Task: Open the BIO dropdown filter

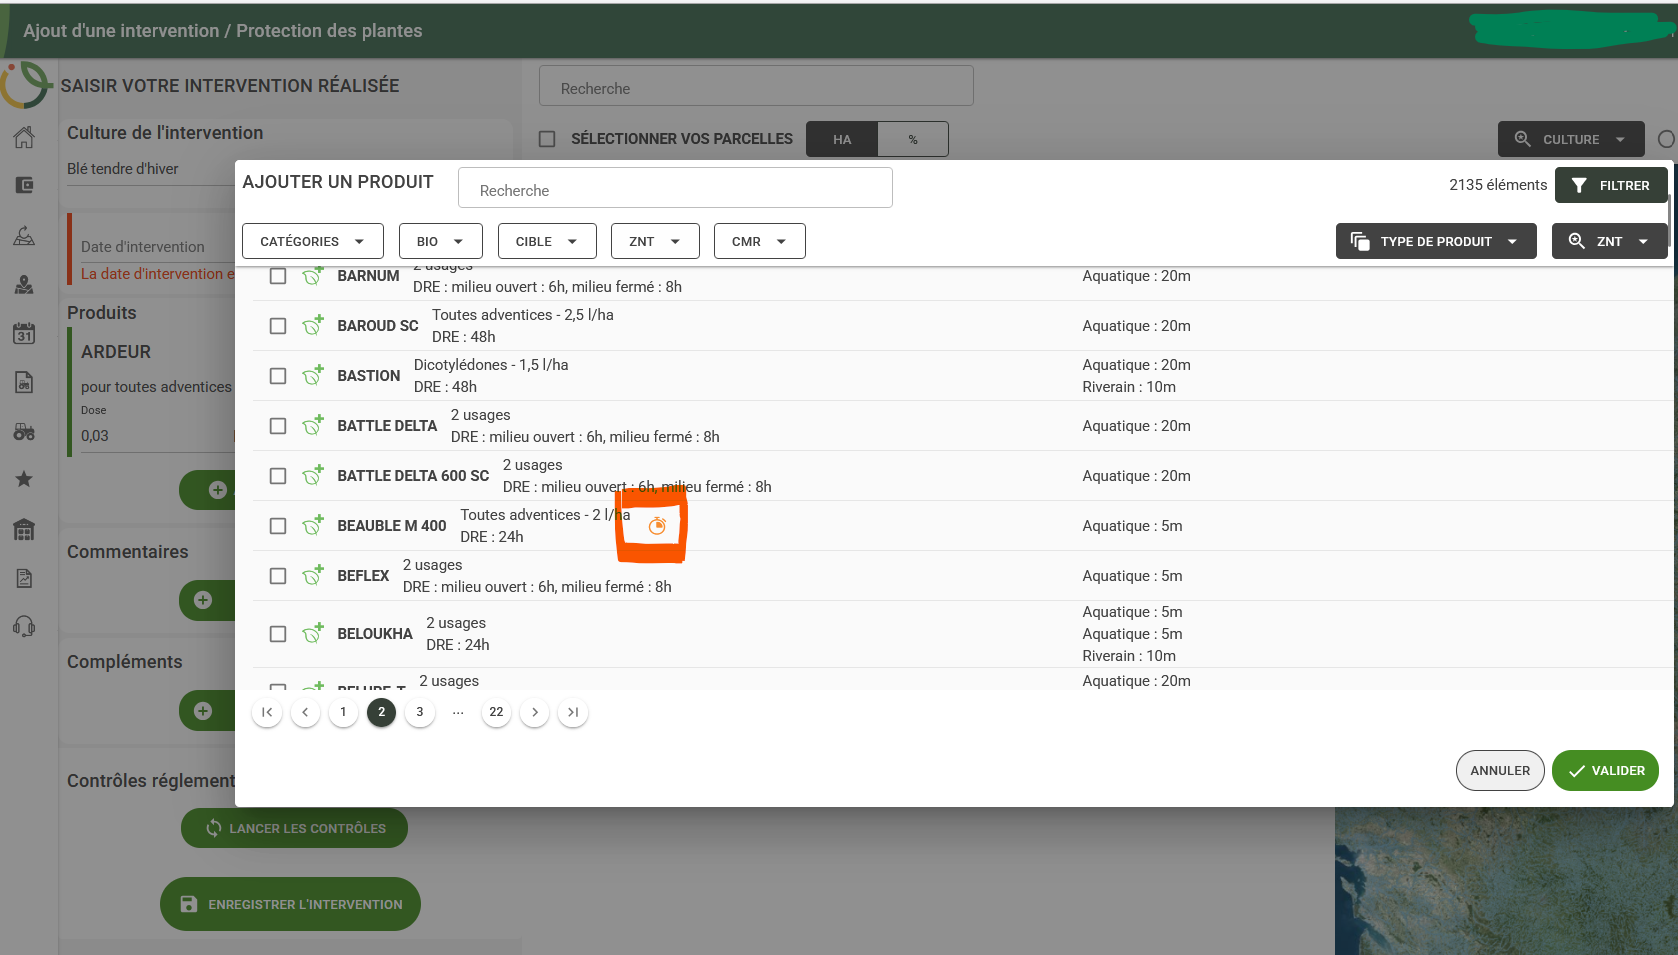Action: coord(441,241)
